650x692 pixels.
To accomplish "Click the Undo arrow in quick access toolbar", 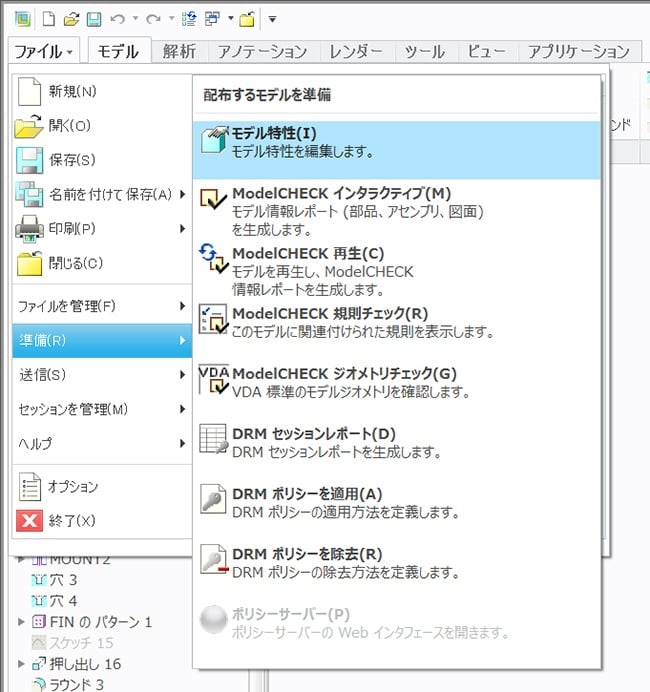I will click(x=118, y=19).
